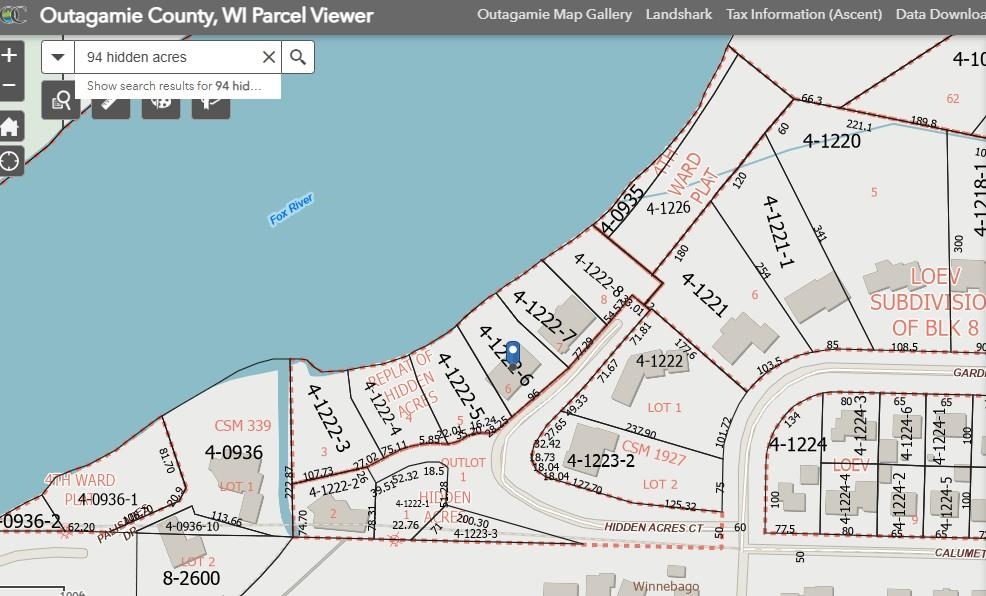Screen dimensions: 986x596
Task: Open the Landshark link
Action: (679, 15)
